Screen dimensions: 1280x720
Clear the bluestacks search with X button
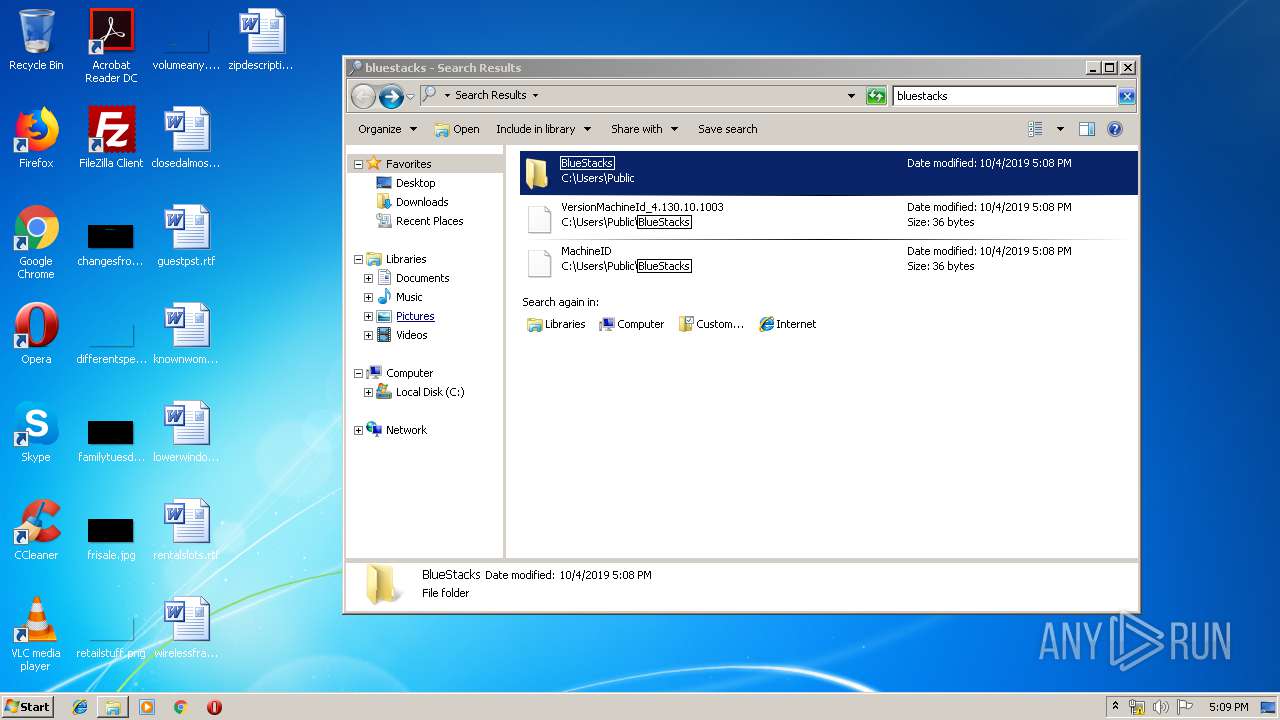coord(1127,96)
